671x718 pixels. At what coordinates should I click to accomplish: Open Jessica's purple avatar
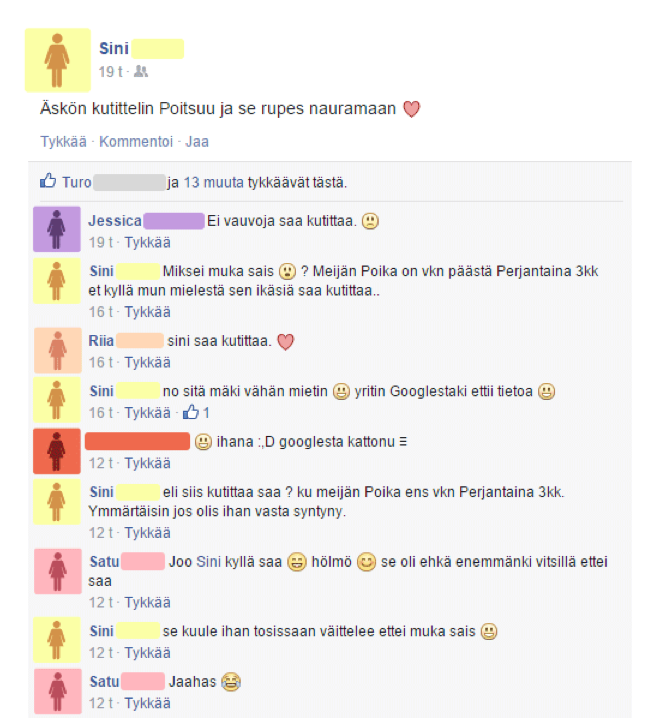coord(57,229)
